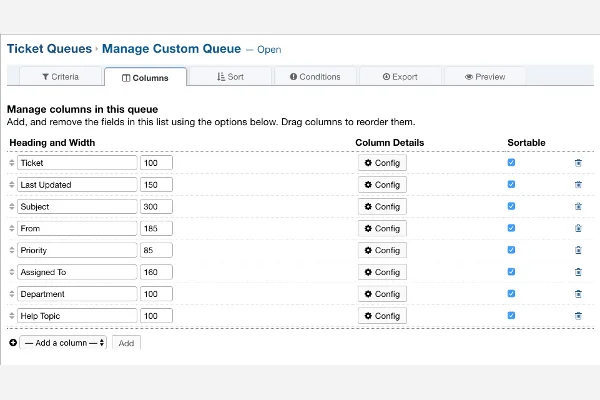Image resolution: width=600 pixels, height=400 pixels.
Task: Grab the reorder handle of Ticket row
Action: pyautogui.click(x=11, y=163)
